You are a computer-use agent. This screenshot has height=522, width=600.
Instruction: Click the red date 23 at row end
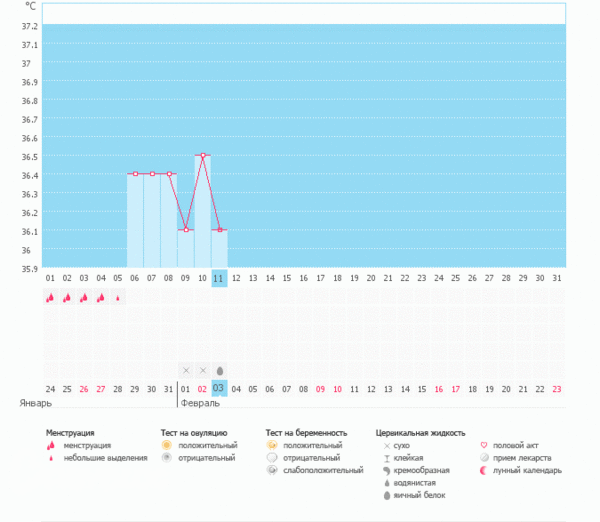[556, 389]
